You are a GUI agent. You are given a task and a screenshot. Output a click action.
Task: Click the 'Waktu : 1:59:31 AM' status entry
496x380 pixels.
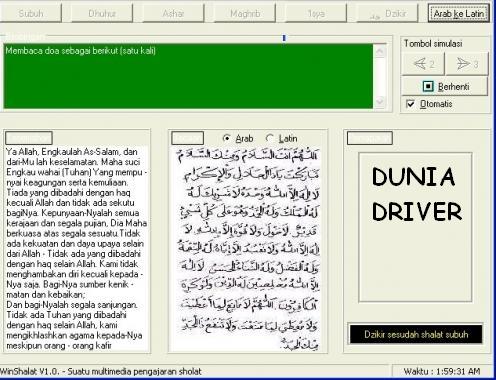click(442, 371)
